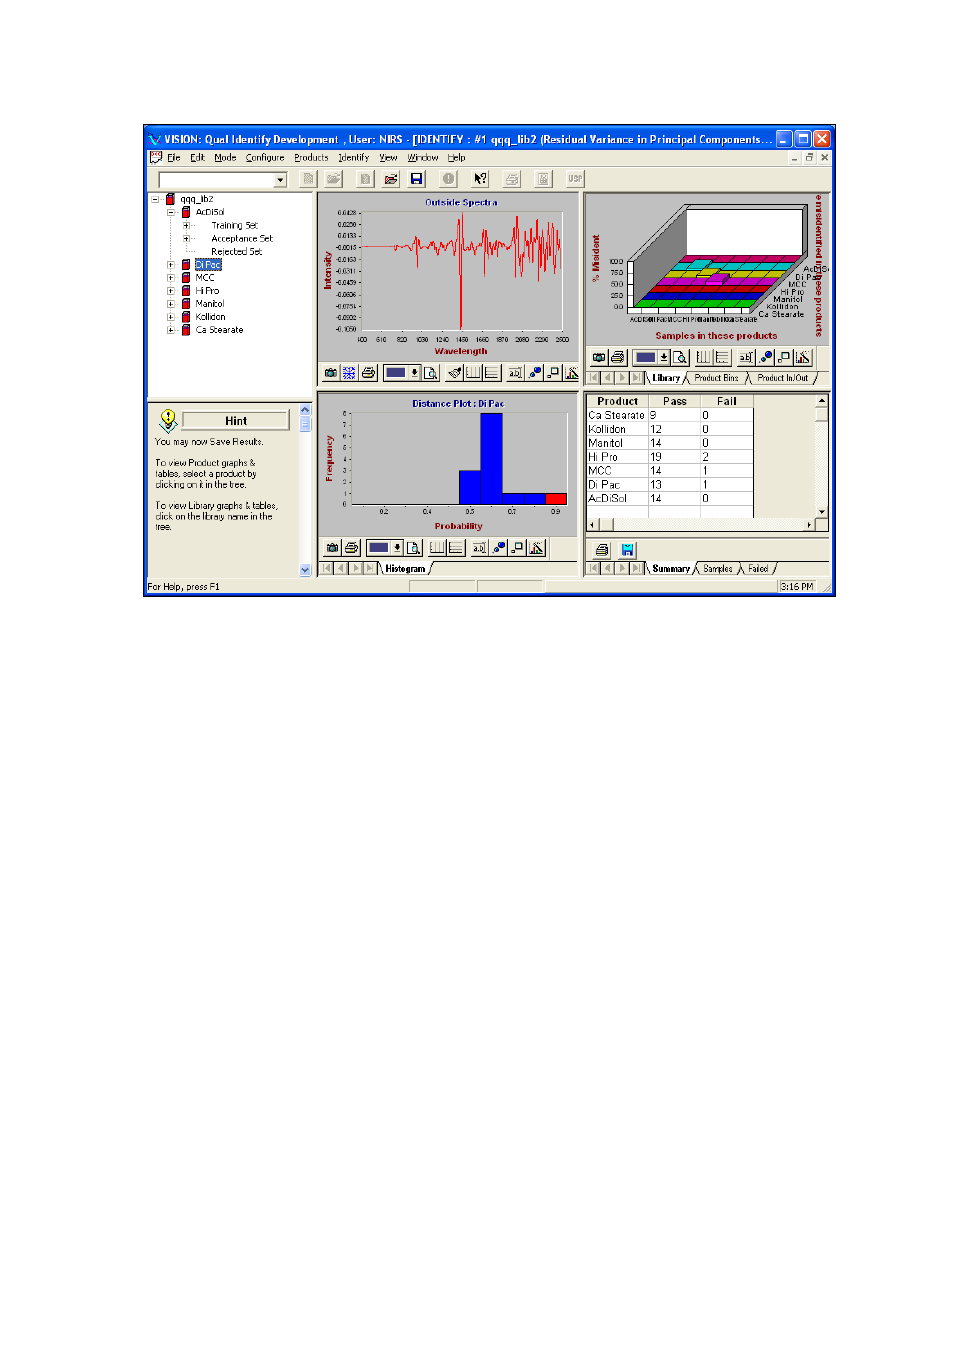This screenshot has width=955, height=1350.
Task: Click the camera icon under Outside Spectra
Action: click(330, 373)
